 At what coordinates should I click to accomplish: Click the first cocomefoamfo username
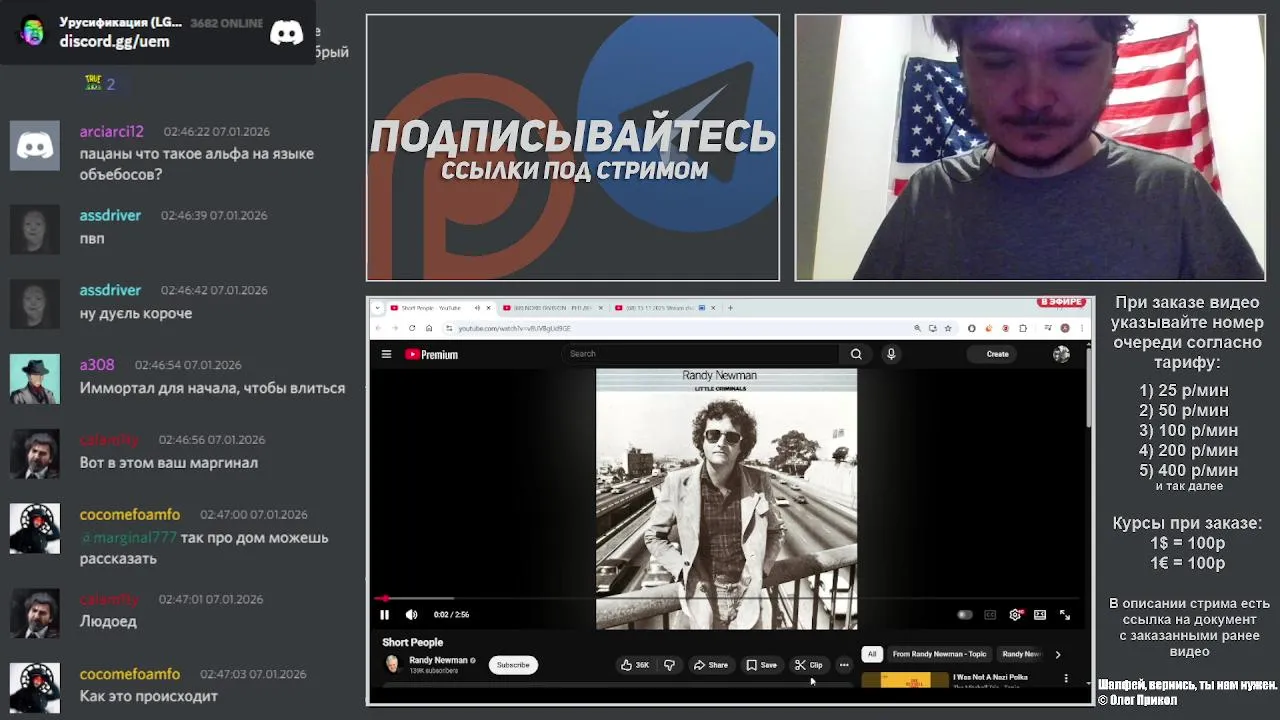pyautogui.click(x=130, y=514)
